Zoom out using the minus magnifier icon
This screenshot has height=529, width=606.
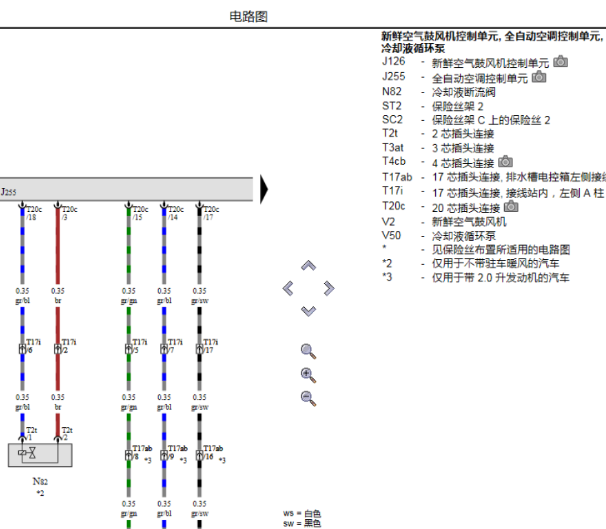pos(308,398)
